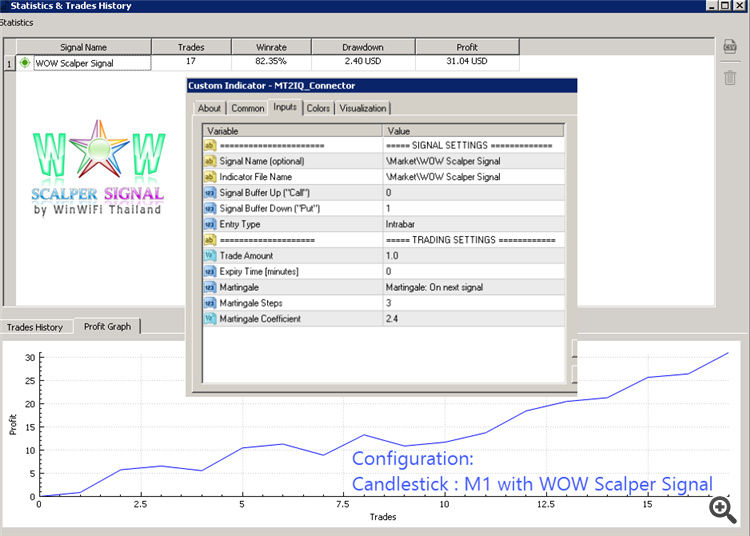Click the icon beside Trade Amount
Viewport: 750px width, 536px height.
coord(210,256)
